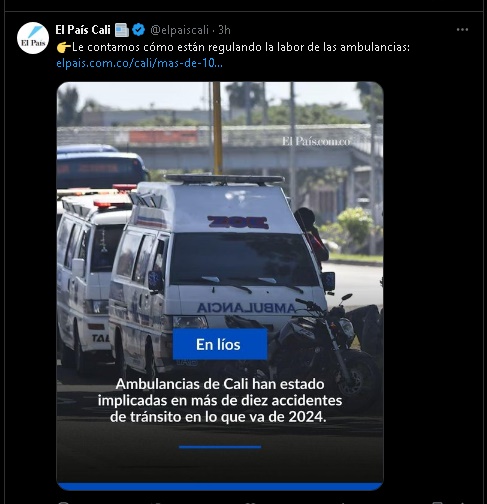487x504 pixels.
Task: Click the mirrored AMBULANCIA text on the van
Action: click(x=246, y=308)
